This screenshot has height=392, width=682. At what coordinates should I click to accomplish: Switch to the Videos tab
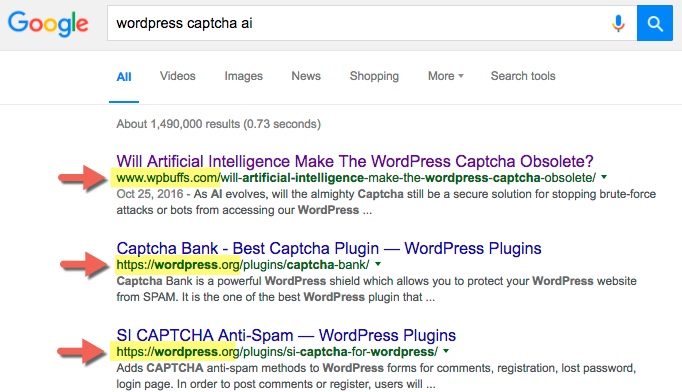click(177, 76)
